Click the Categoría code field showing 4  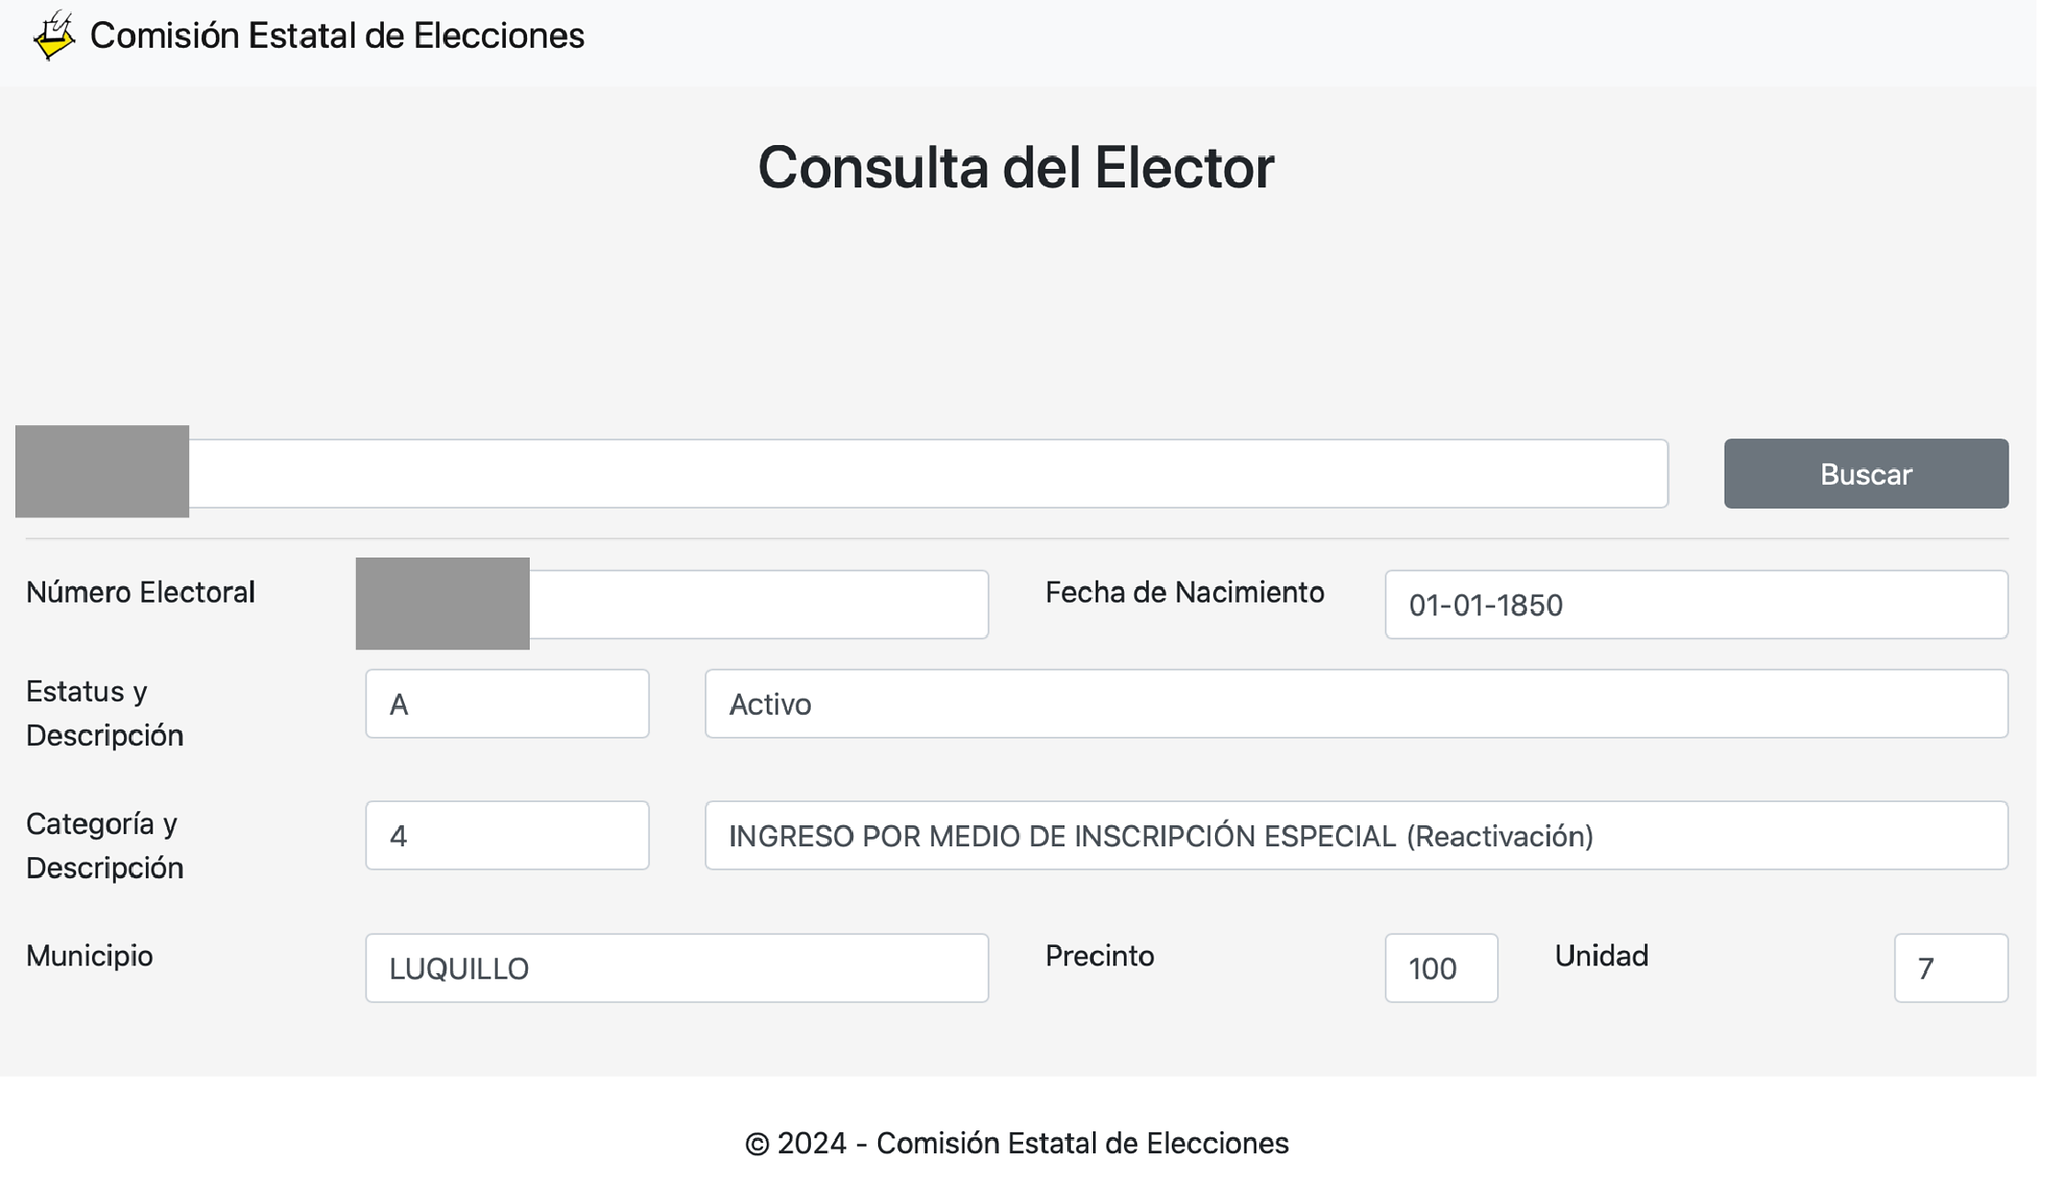point(507,836)
